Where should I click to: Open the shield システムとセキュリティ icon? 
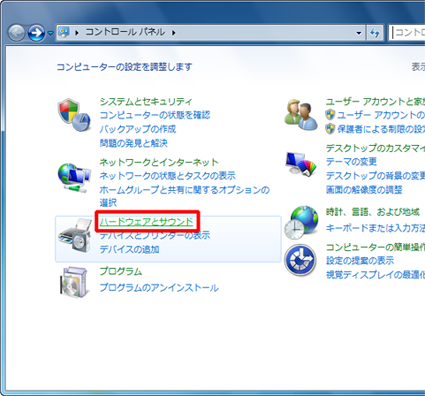pyautogui.click(x=74, y=115)
